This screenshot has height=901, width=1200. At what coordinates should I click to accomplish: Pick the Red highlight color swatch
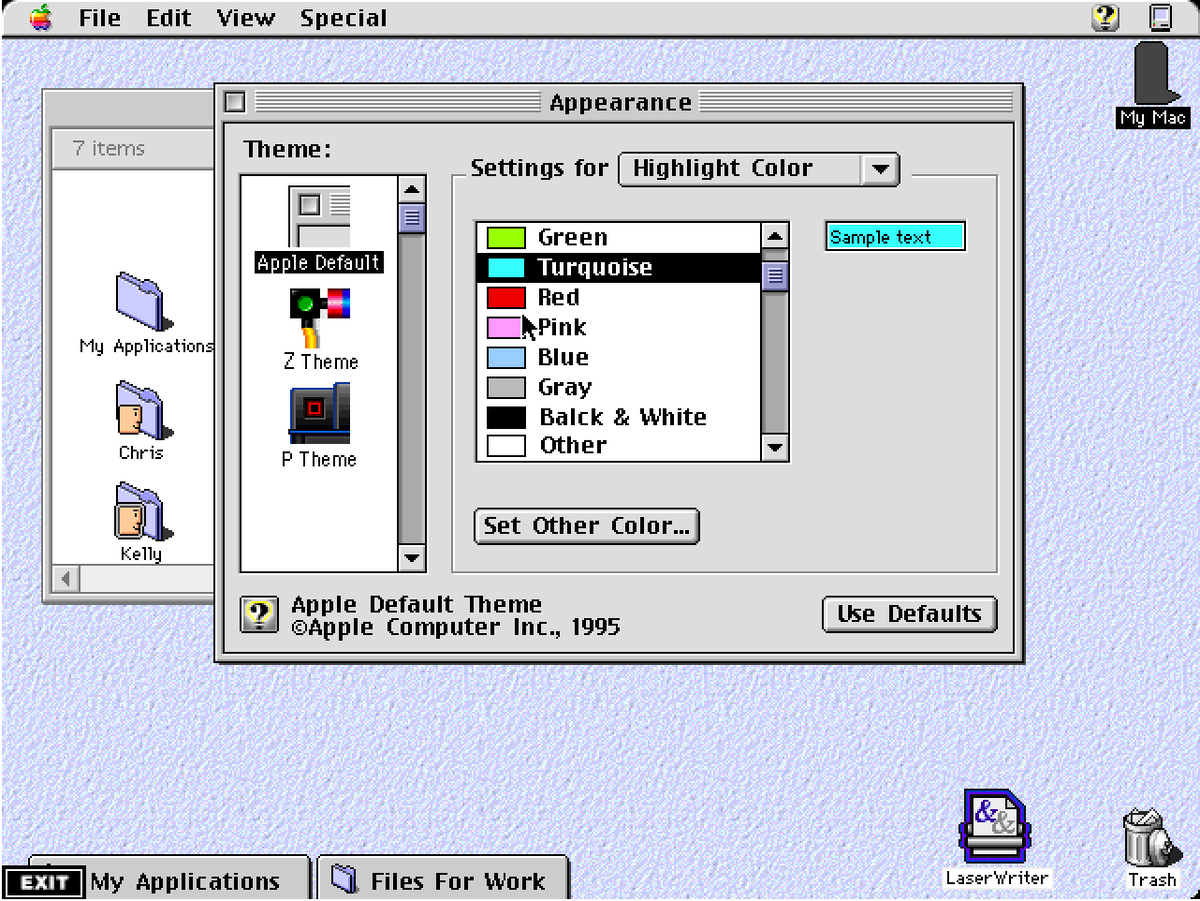[506, 298]
